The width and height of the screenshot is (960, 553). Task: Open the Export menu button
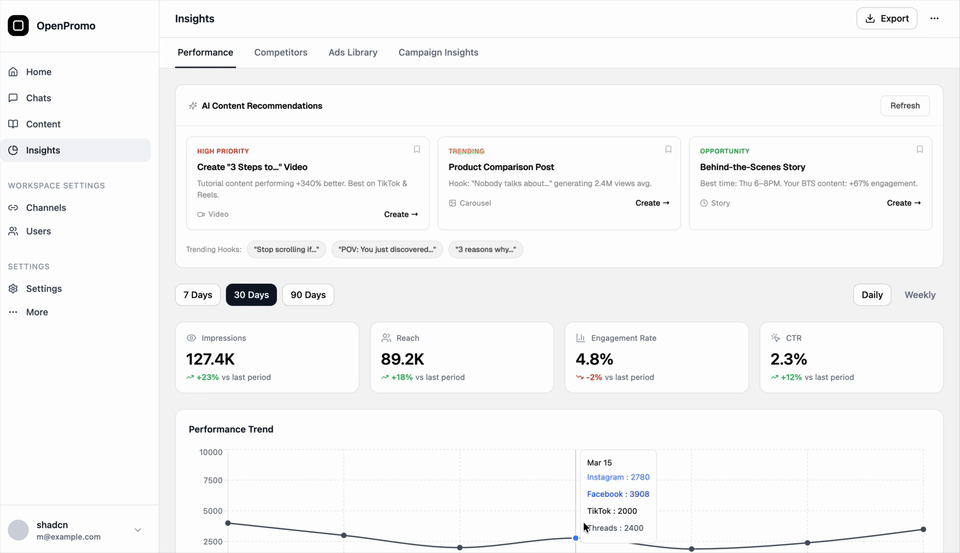(886, 18)
